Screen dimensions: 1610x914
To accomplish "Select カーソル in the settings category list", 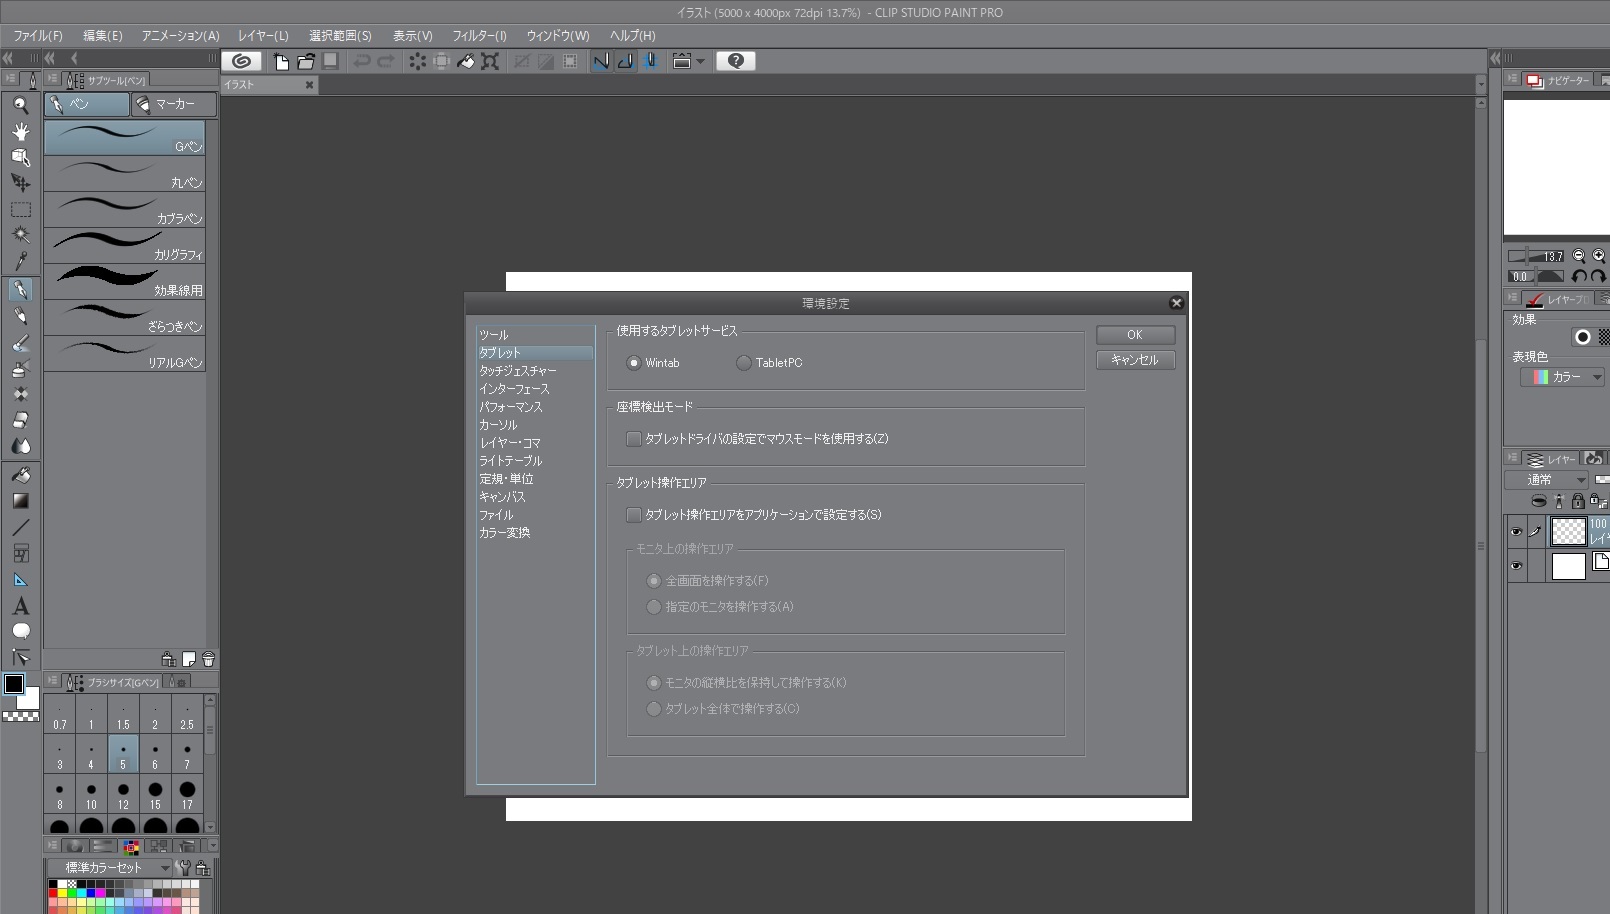I will (498, 425).
